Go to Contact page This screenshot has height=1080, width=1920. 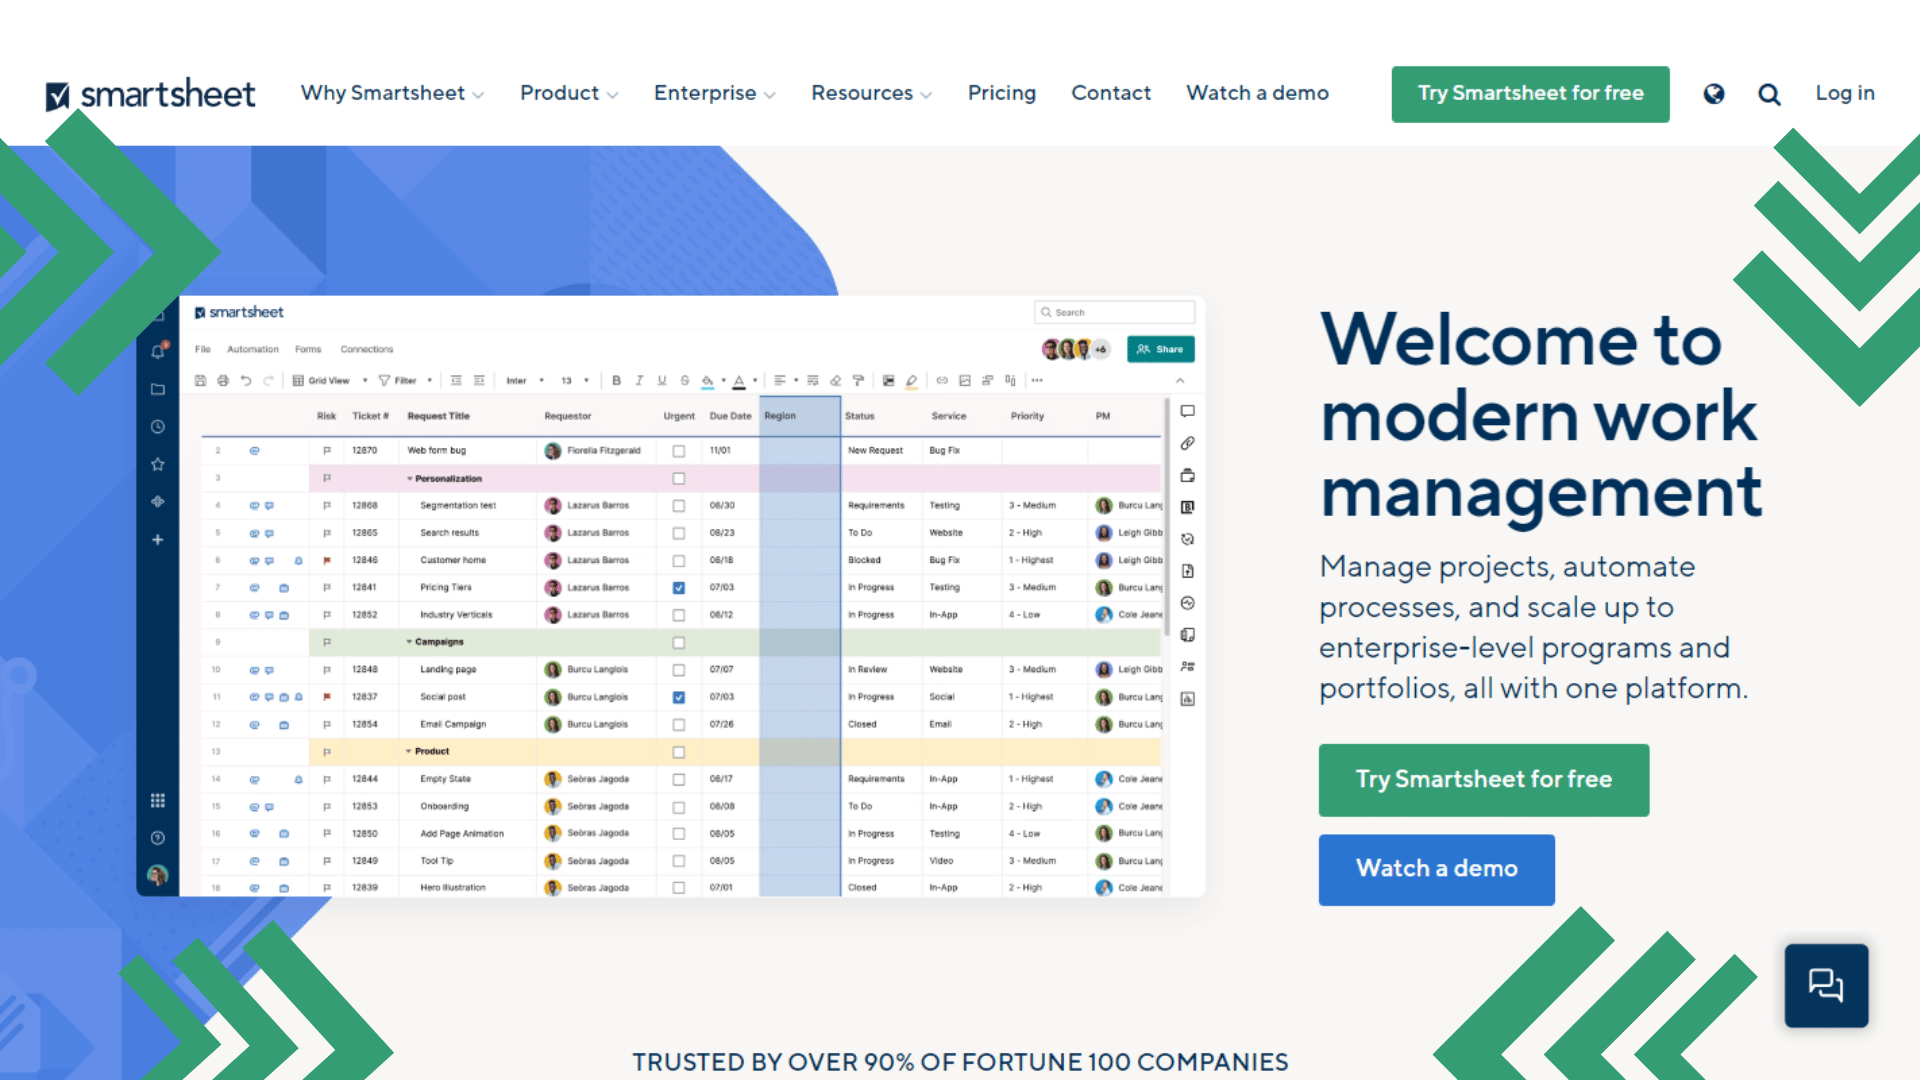[1111, 93]
